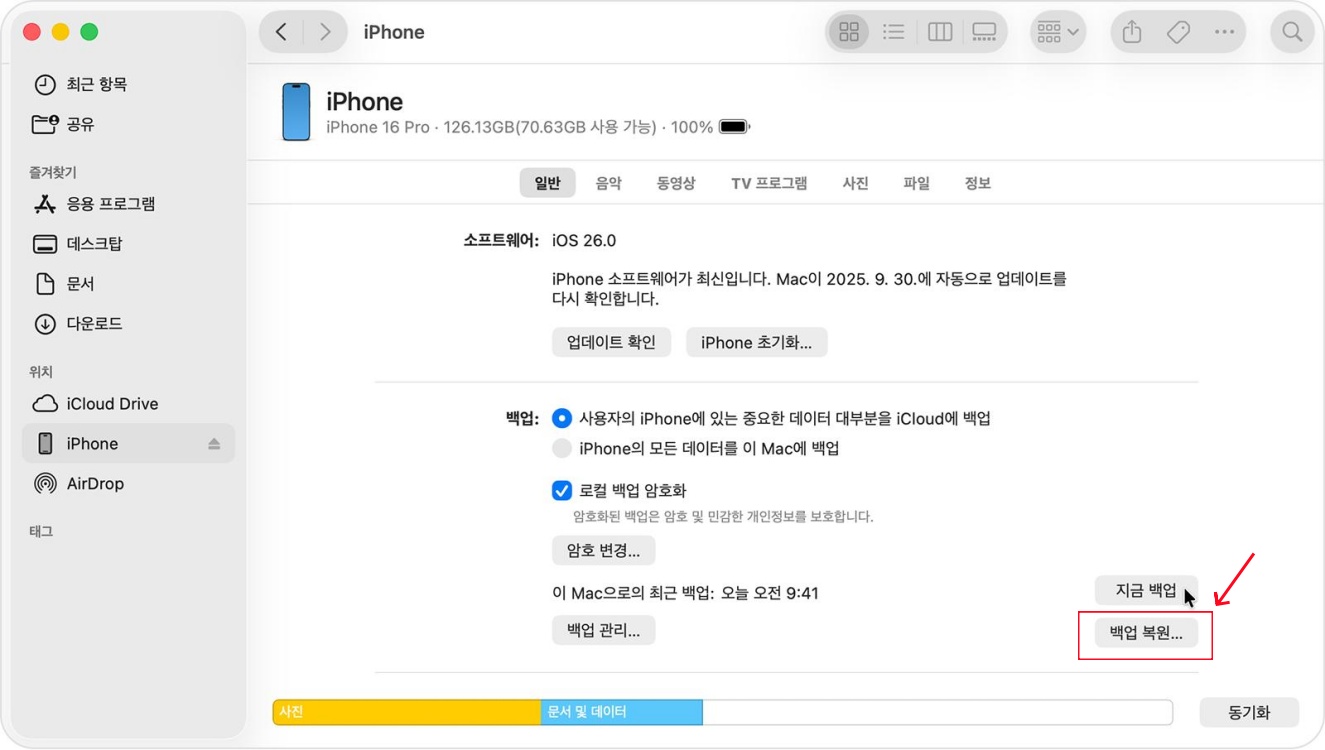Click the latest backup time text 오늘 오전 9:41
This screenshot has height=750, width=1325.
coord(770,593)
